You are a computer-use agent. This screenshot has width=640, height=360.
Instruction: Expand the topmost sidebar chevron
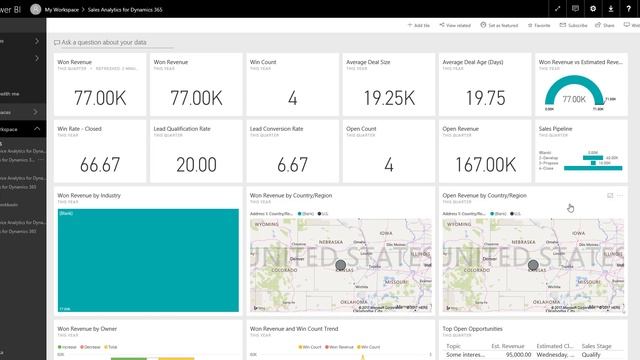tap(37, 41)
